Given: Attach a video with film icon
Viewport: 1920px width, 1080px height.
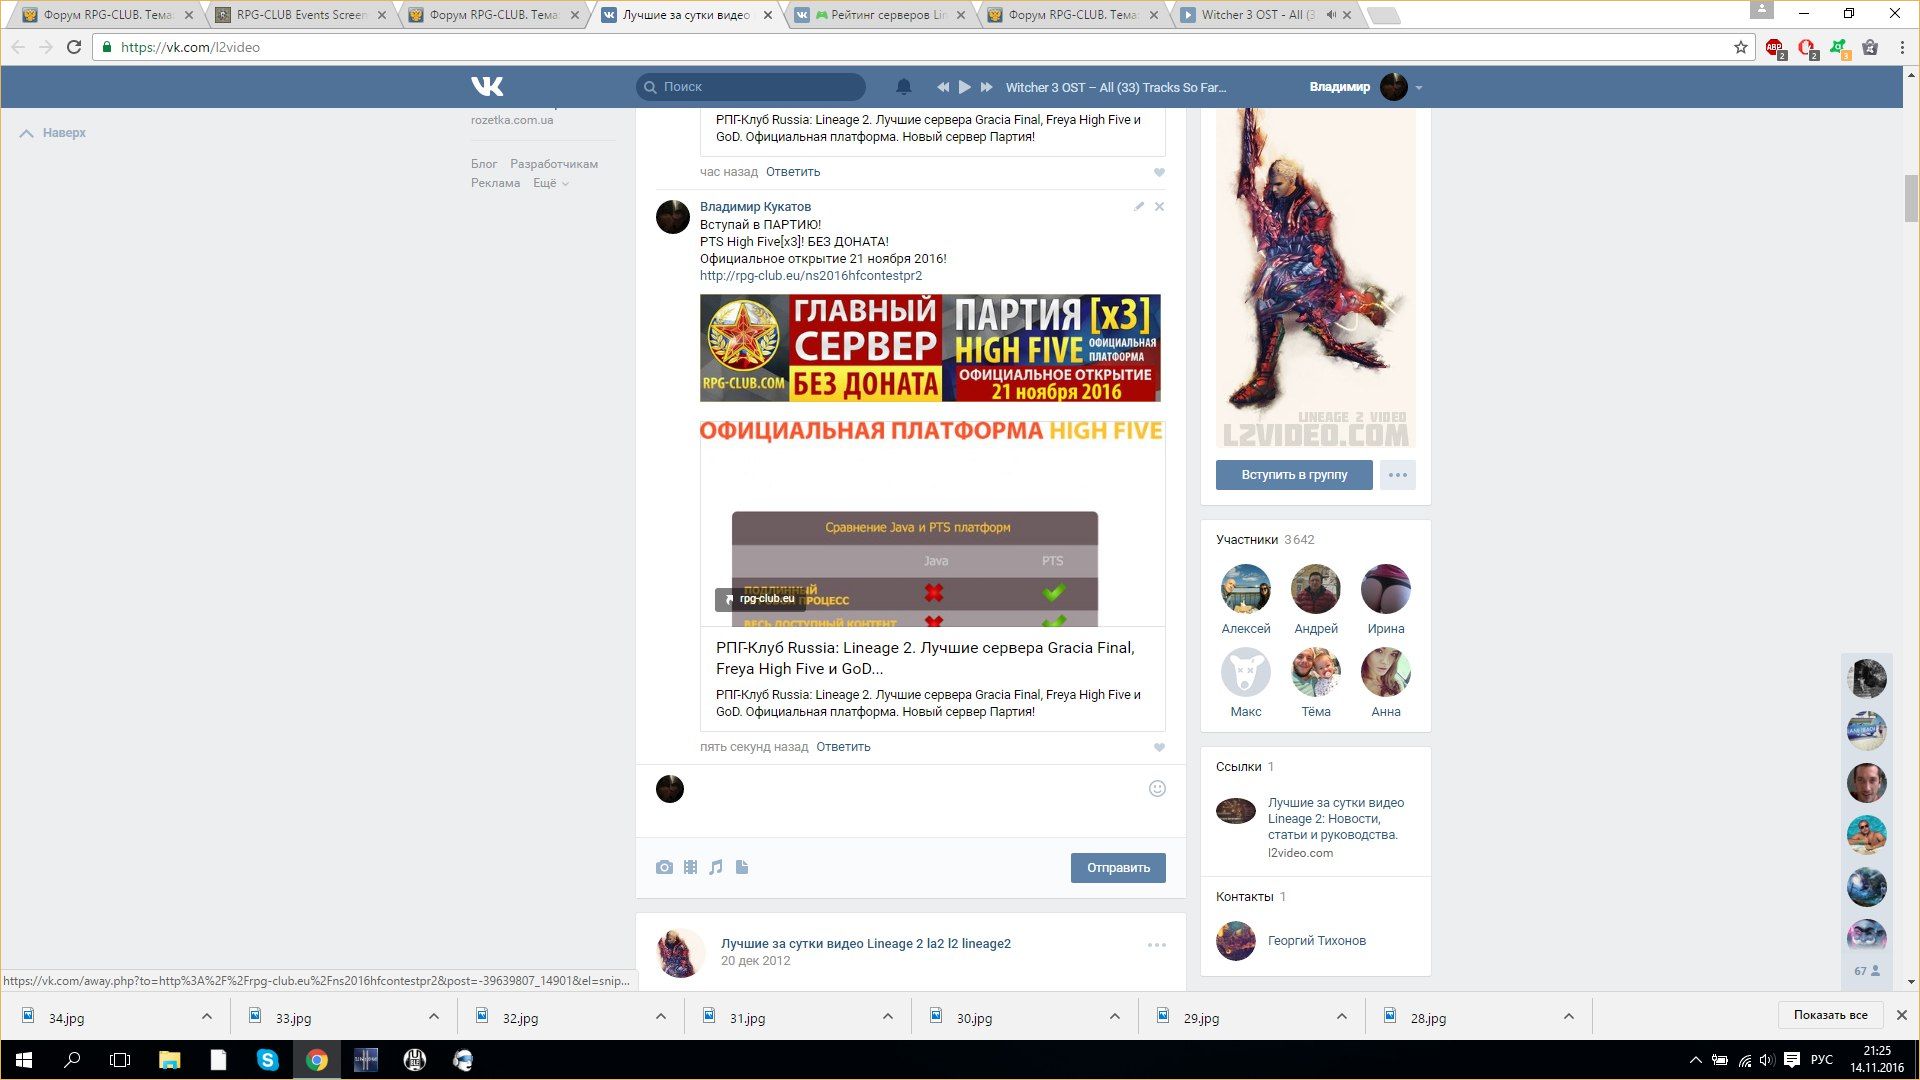Looking at the screenshot, I should 690,867.
